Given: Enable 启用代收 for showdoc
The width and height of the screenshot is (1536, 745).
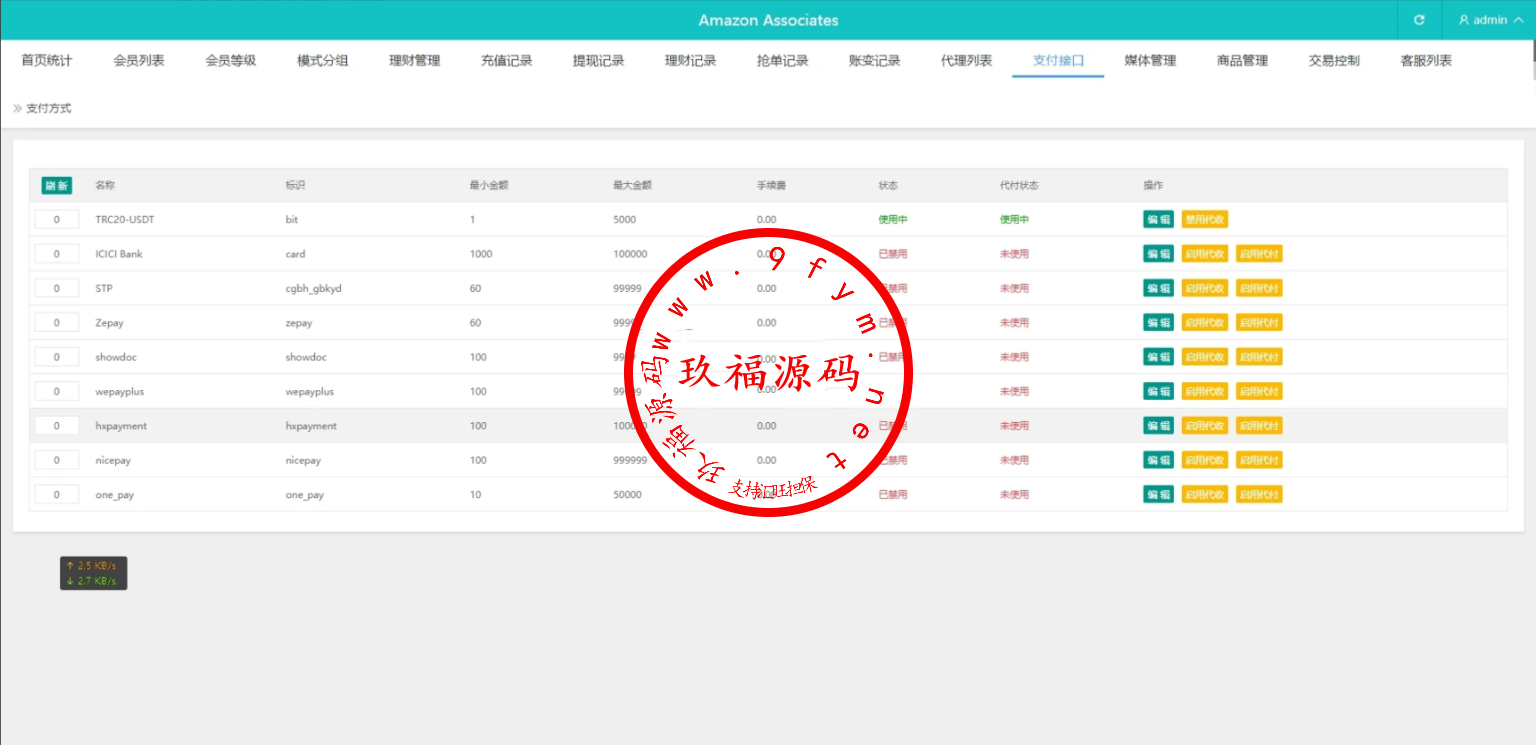Looking at the screenshot, I should [x=1205, y=357].
